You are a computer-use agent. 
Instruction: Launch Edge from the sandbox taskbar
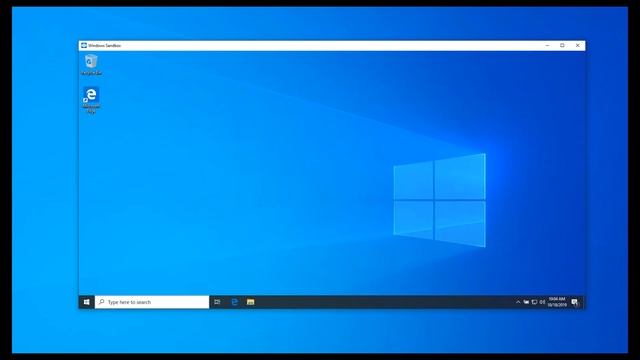(235, 302)
